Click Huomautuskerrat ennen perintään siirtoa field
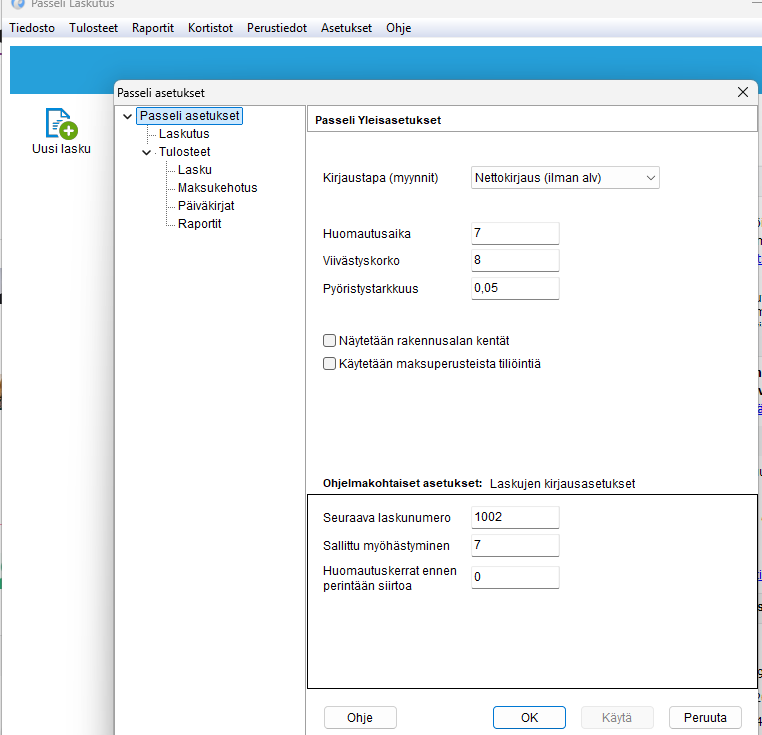Screen dimensions: 762x735 point(515,577)
